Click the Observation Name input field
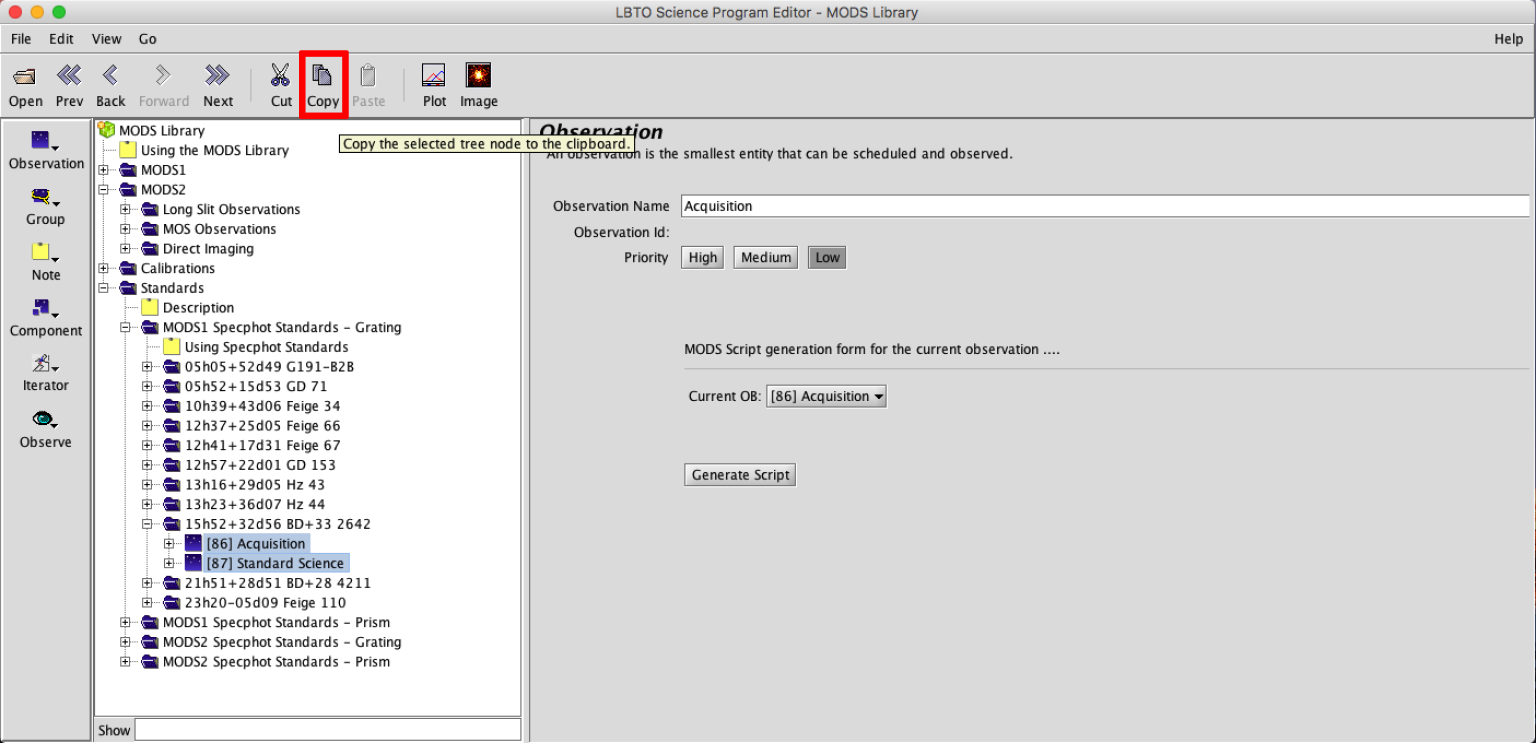 pos(1105,206)
